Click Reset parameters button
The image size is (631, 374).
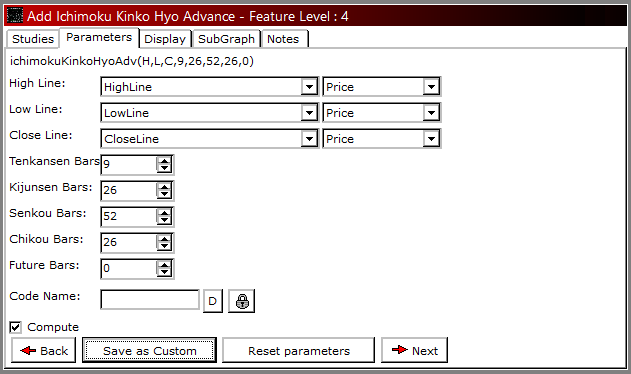[299, 351]
